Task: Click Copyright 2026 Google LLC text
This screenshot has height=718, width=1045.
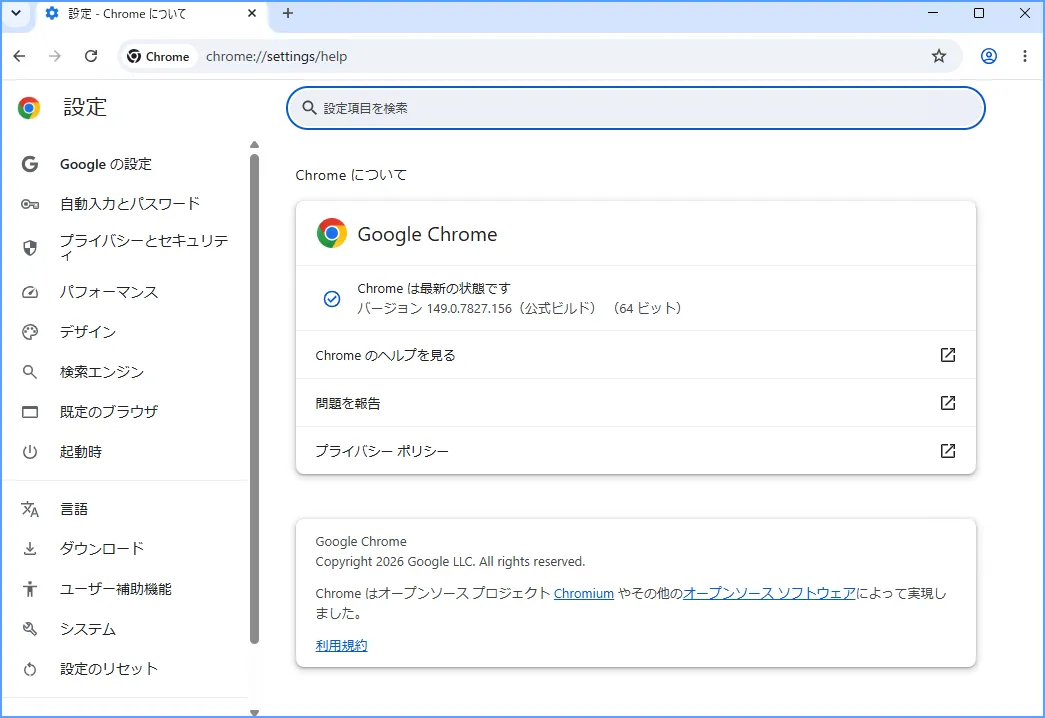Action: 450,561
